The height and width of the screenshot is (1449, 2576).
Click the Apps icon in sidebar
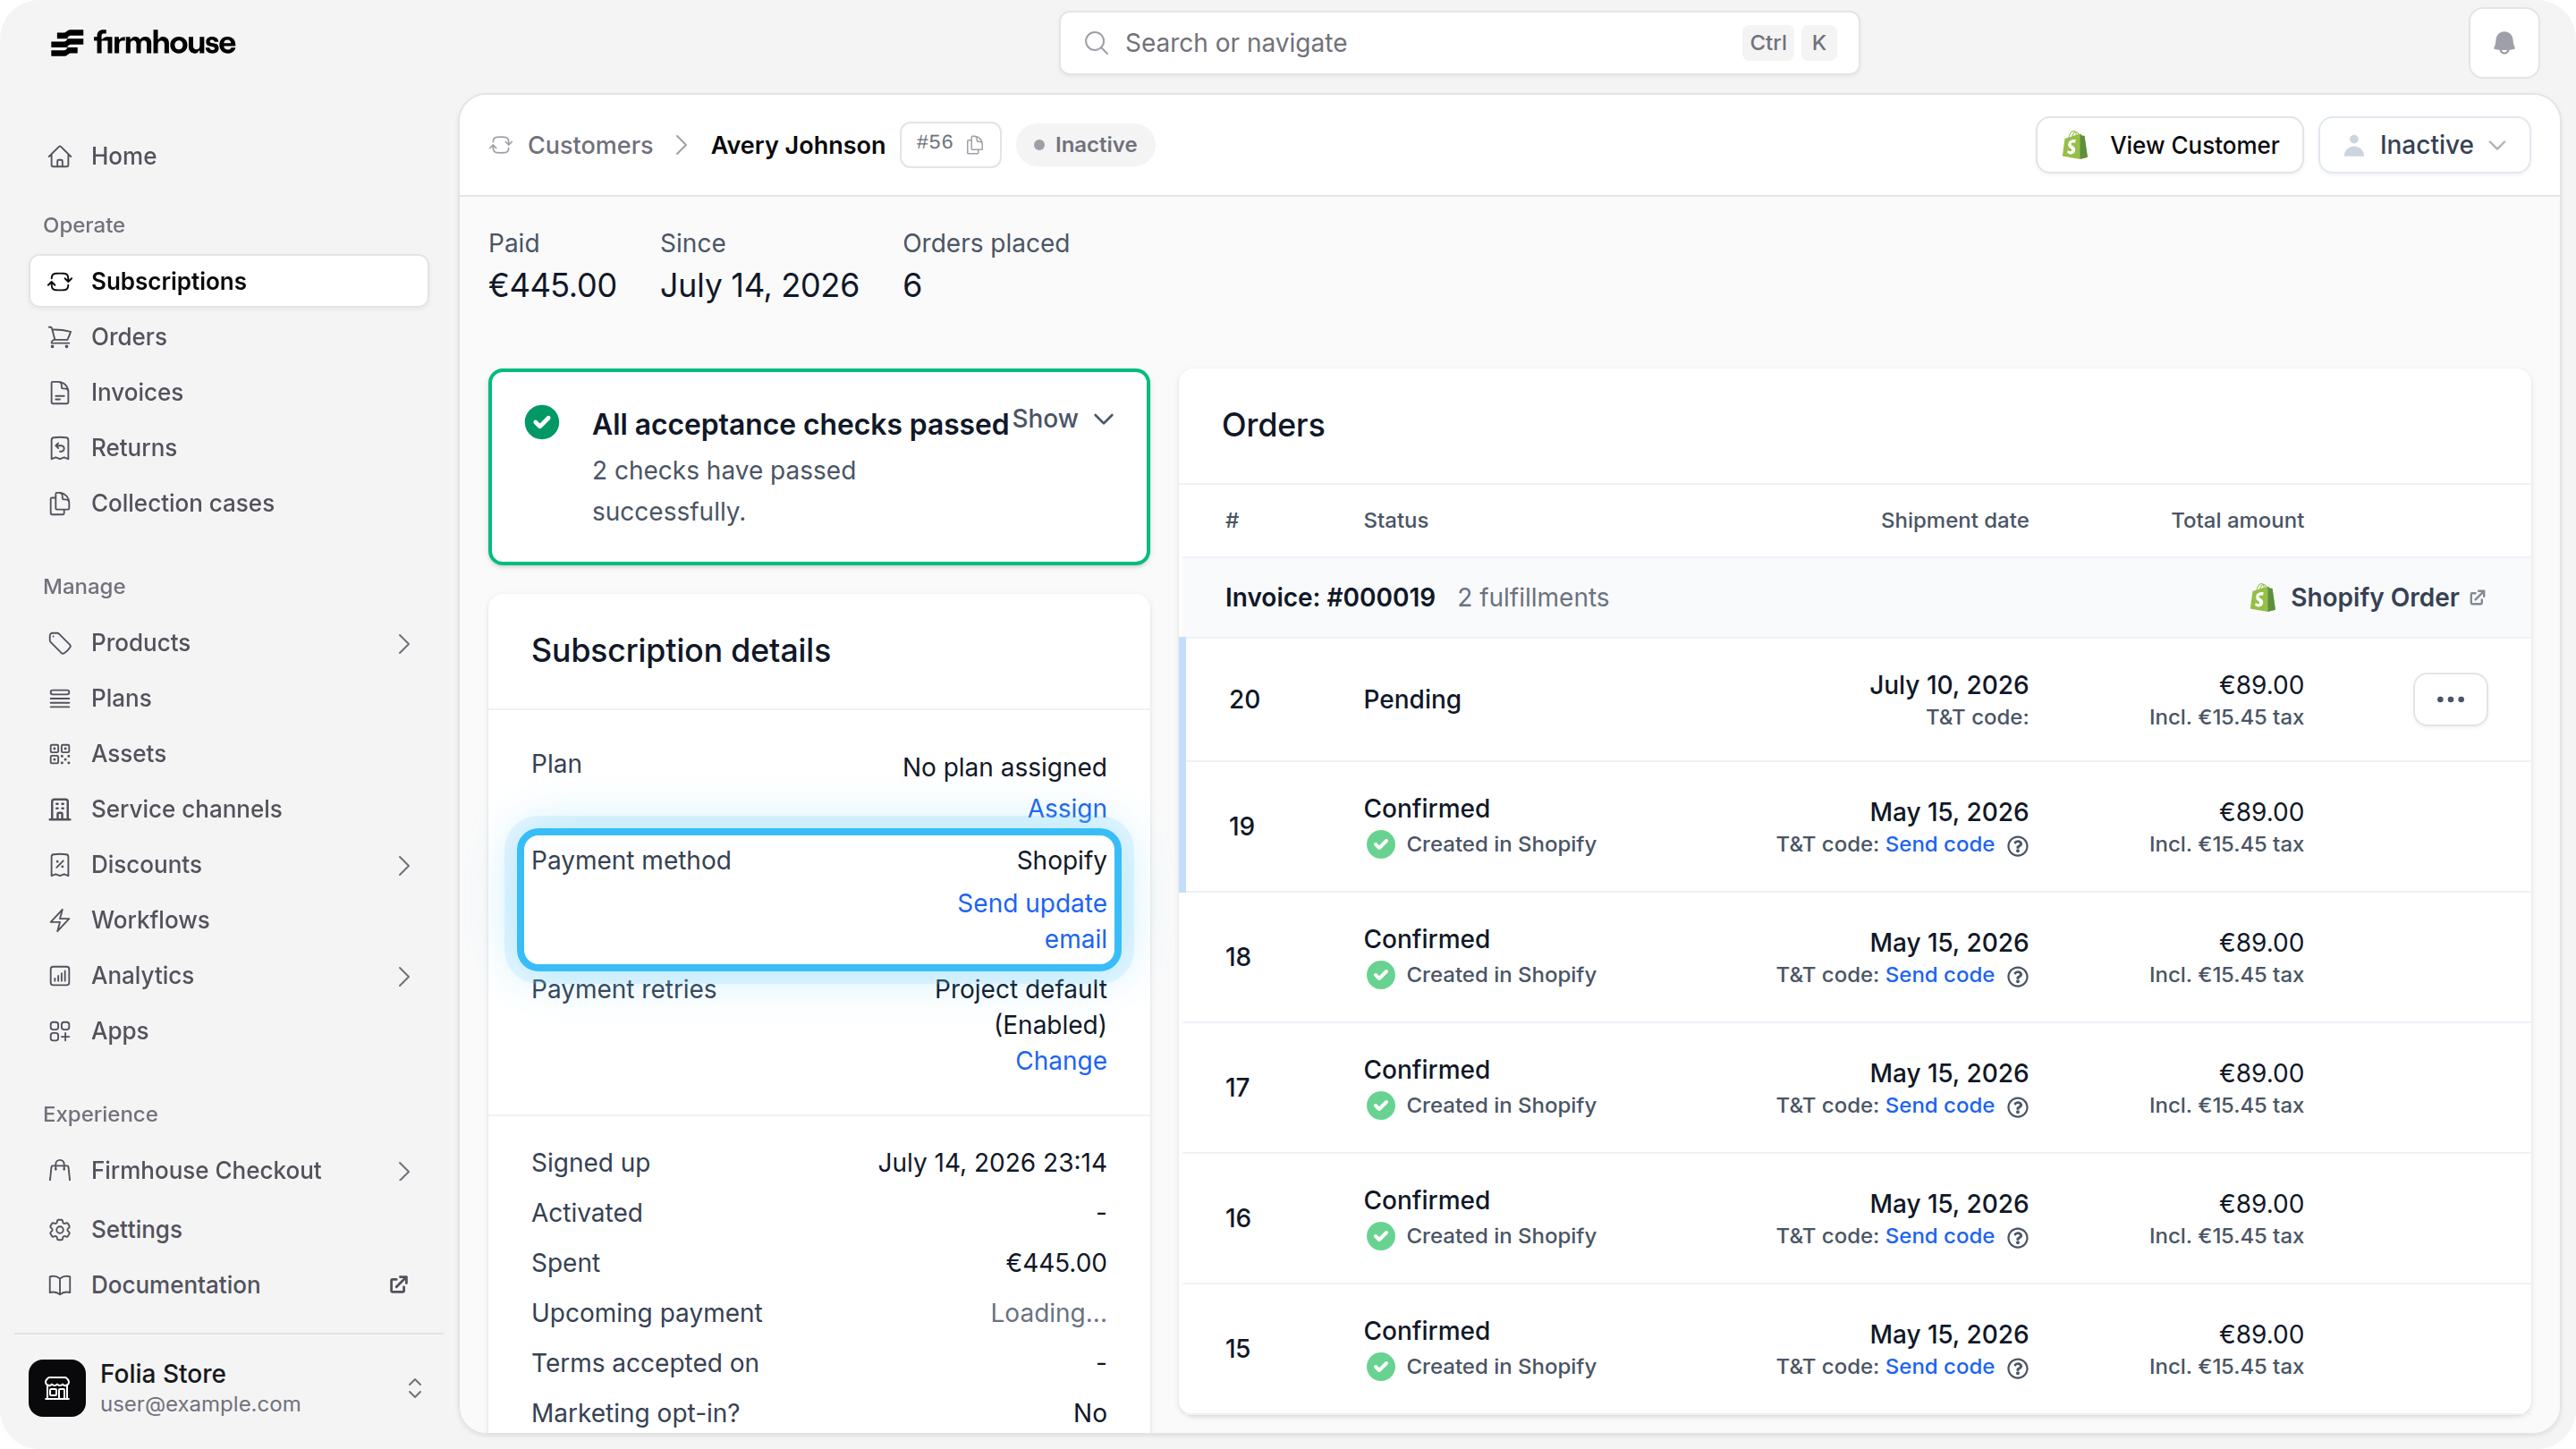[x=60, y=1031]
